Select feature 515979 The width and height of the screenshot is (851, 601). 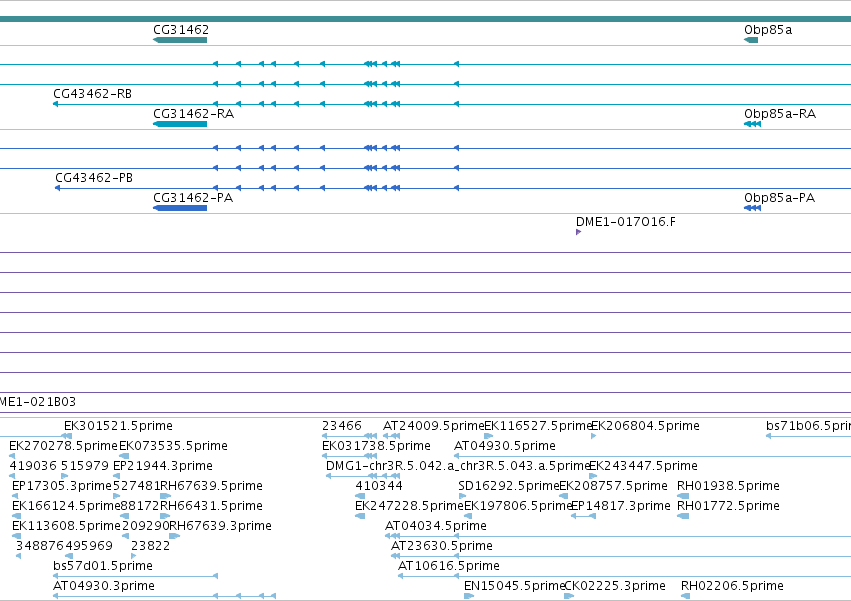tap(85, 466)
